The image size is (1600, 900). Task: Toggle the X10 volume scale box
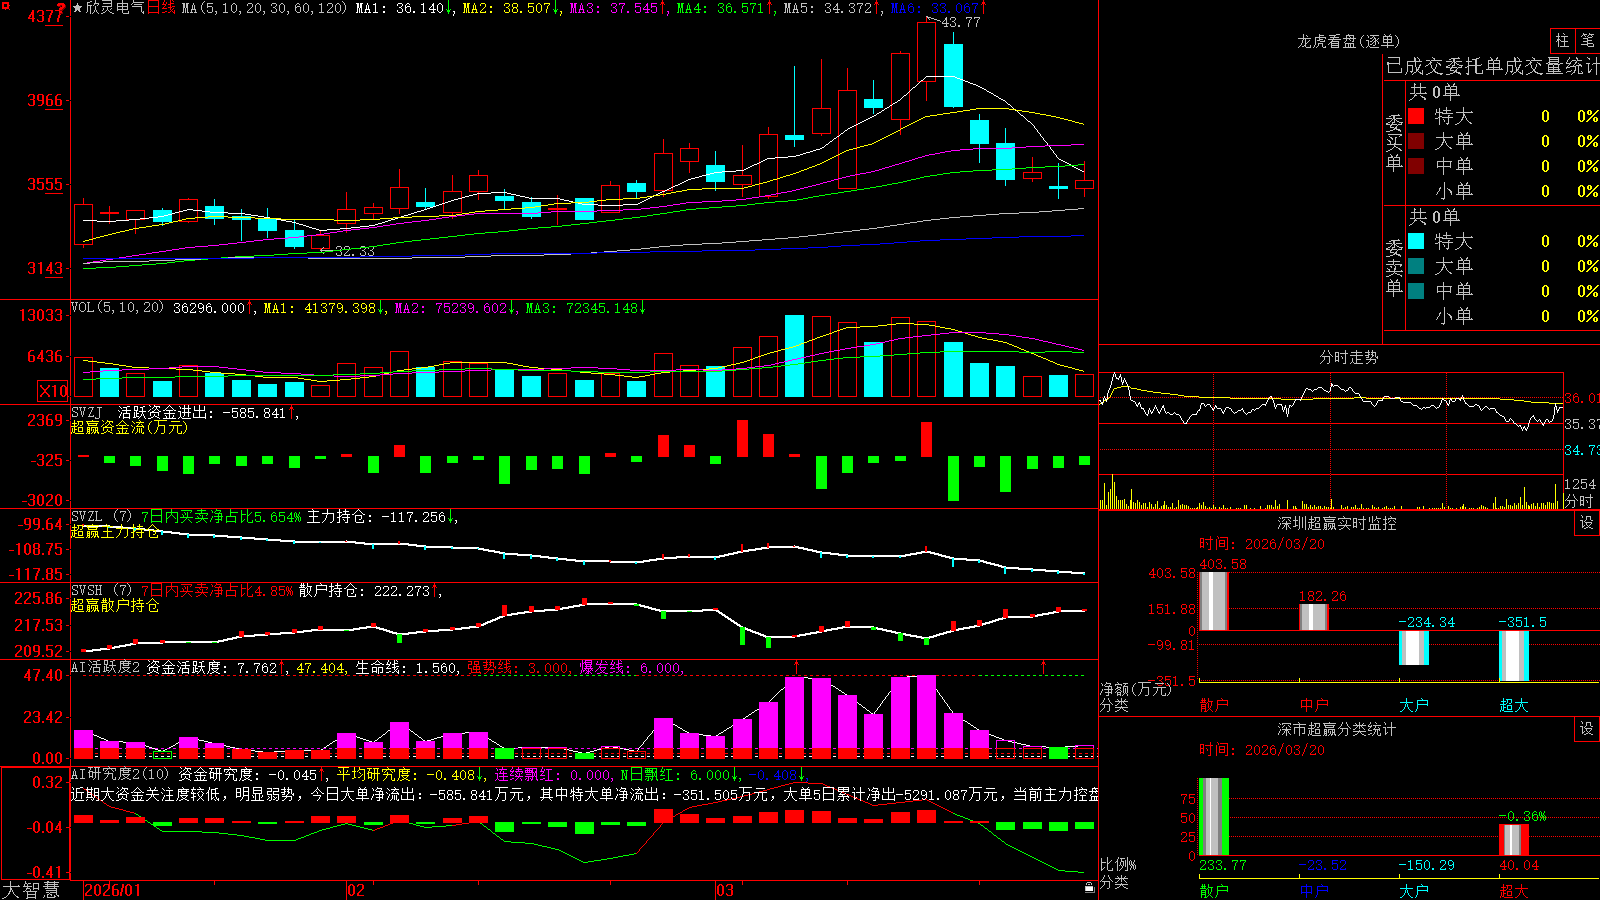[x=53, y=391]
